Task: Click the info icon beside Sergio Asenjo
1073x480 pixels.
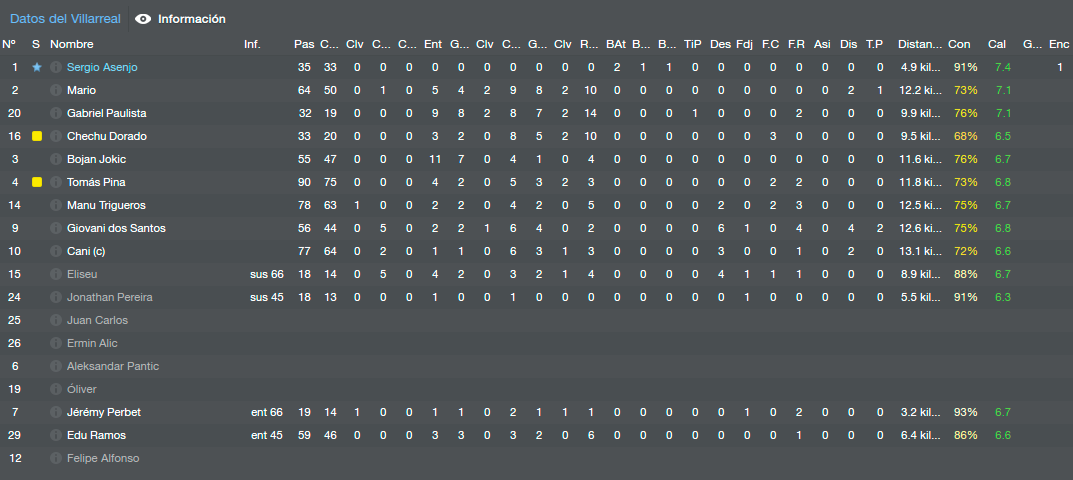Action: click(x=55, y=67)
